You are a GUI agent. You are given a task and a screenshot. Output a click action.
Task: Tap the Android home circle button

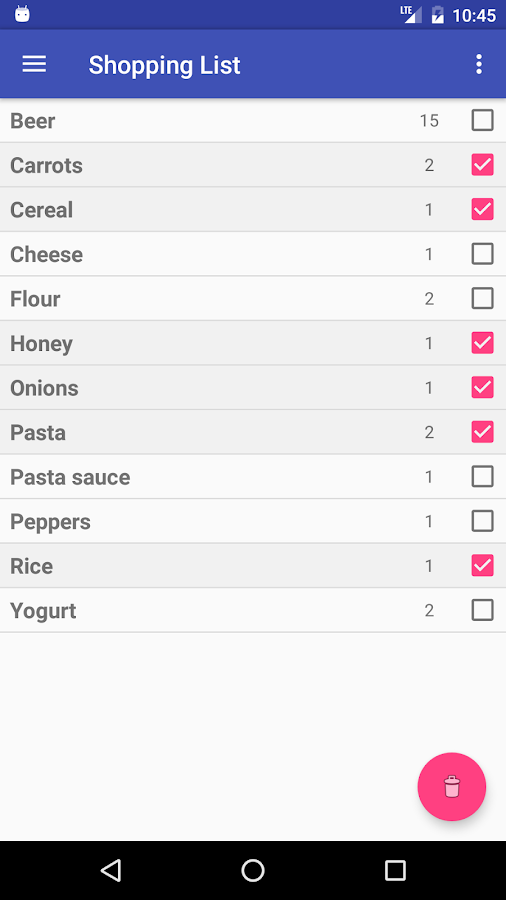click(253, 870)
